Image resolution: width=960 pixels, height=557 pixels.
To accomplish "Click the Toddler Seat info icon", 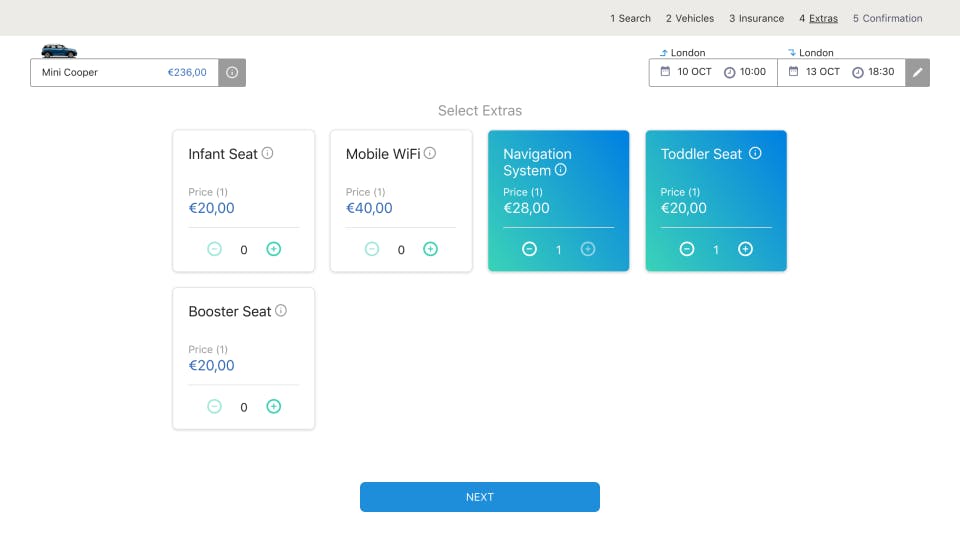I will click(755, 154).
